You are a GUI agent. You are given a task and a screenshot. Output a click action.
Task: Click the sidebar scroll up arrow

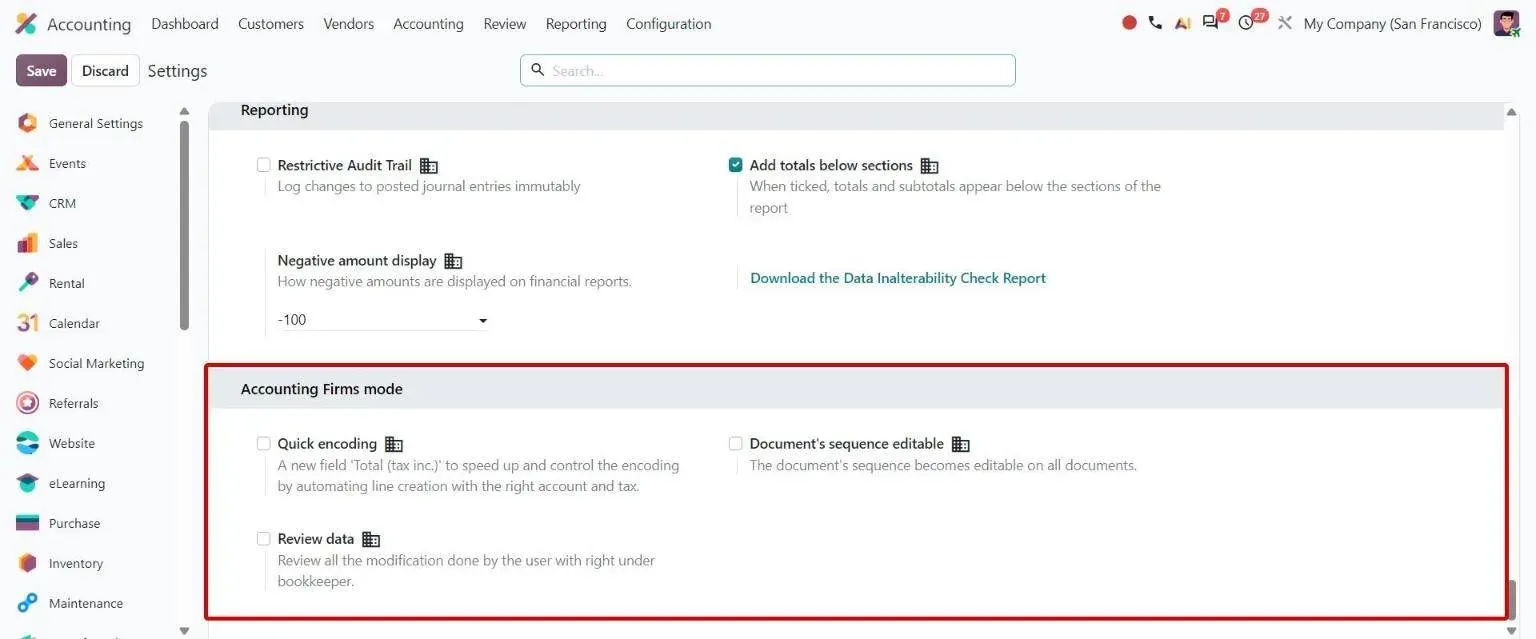(184, 111)
